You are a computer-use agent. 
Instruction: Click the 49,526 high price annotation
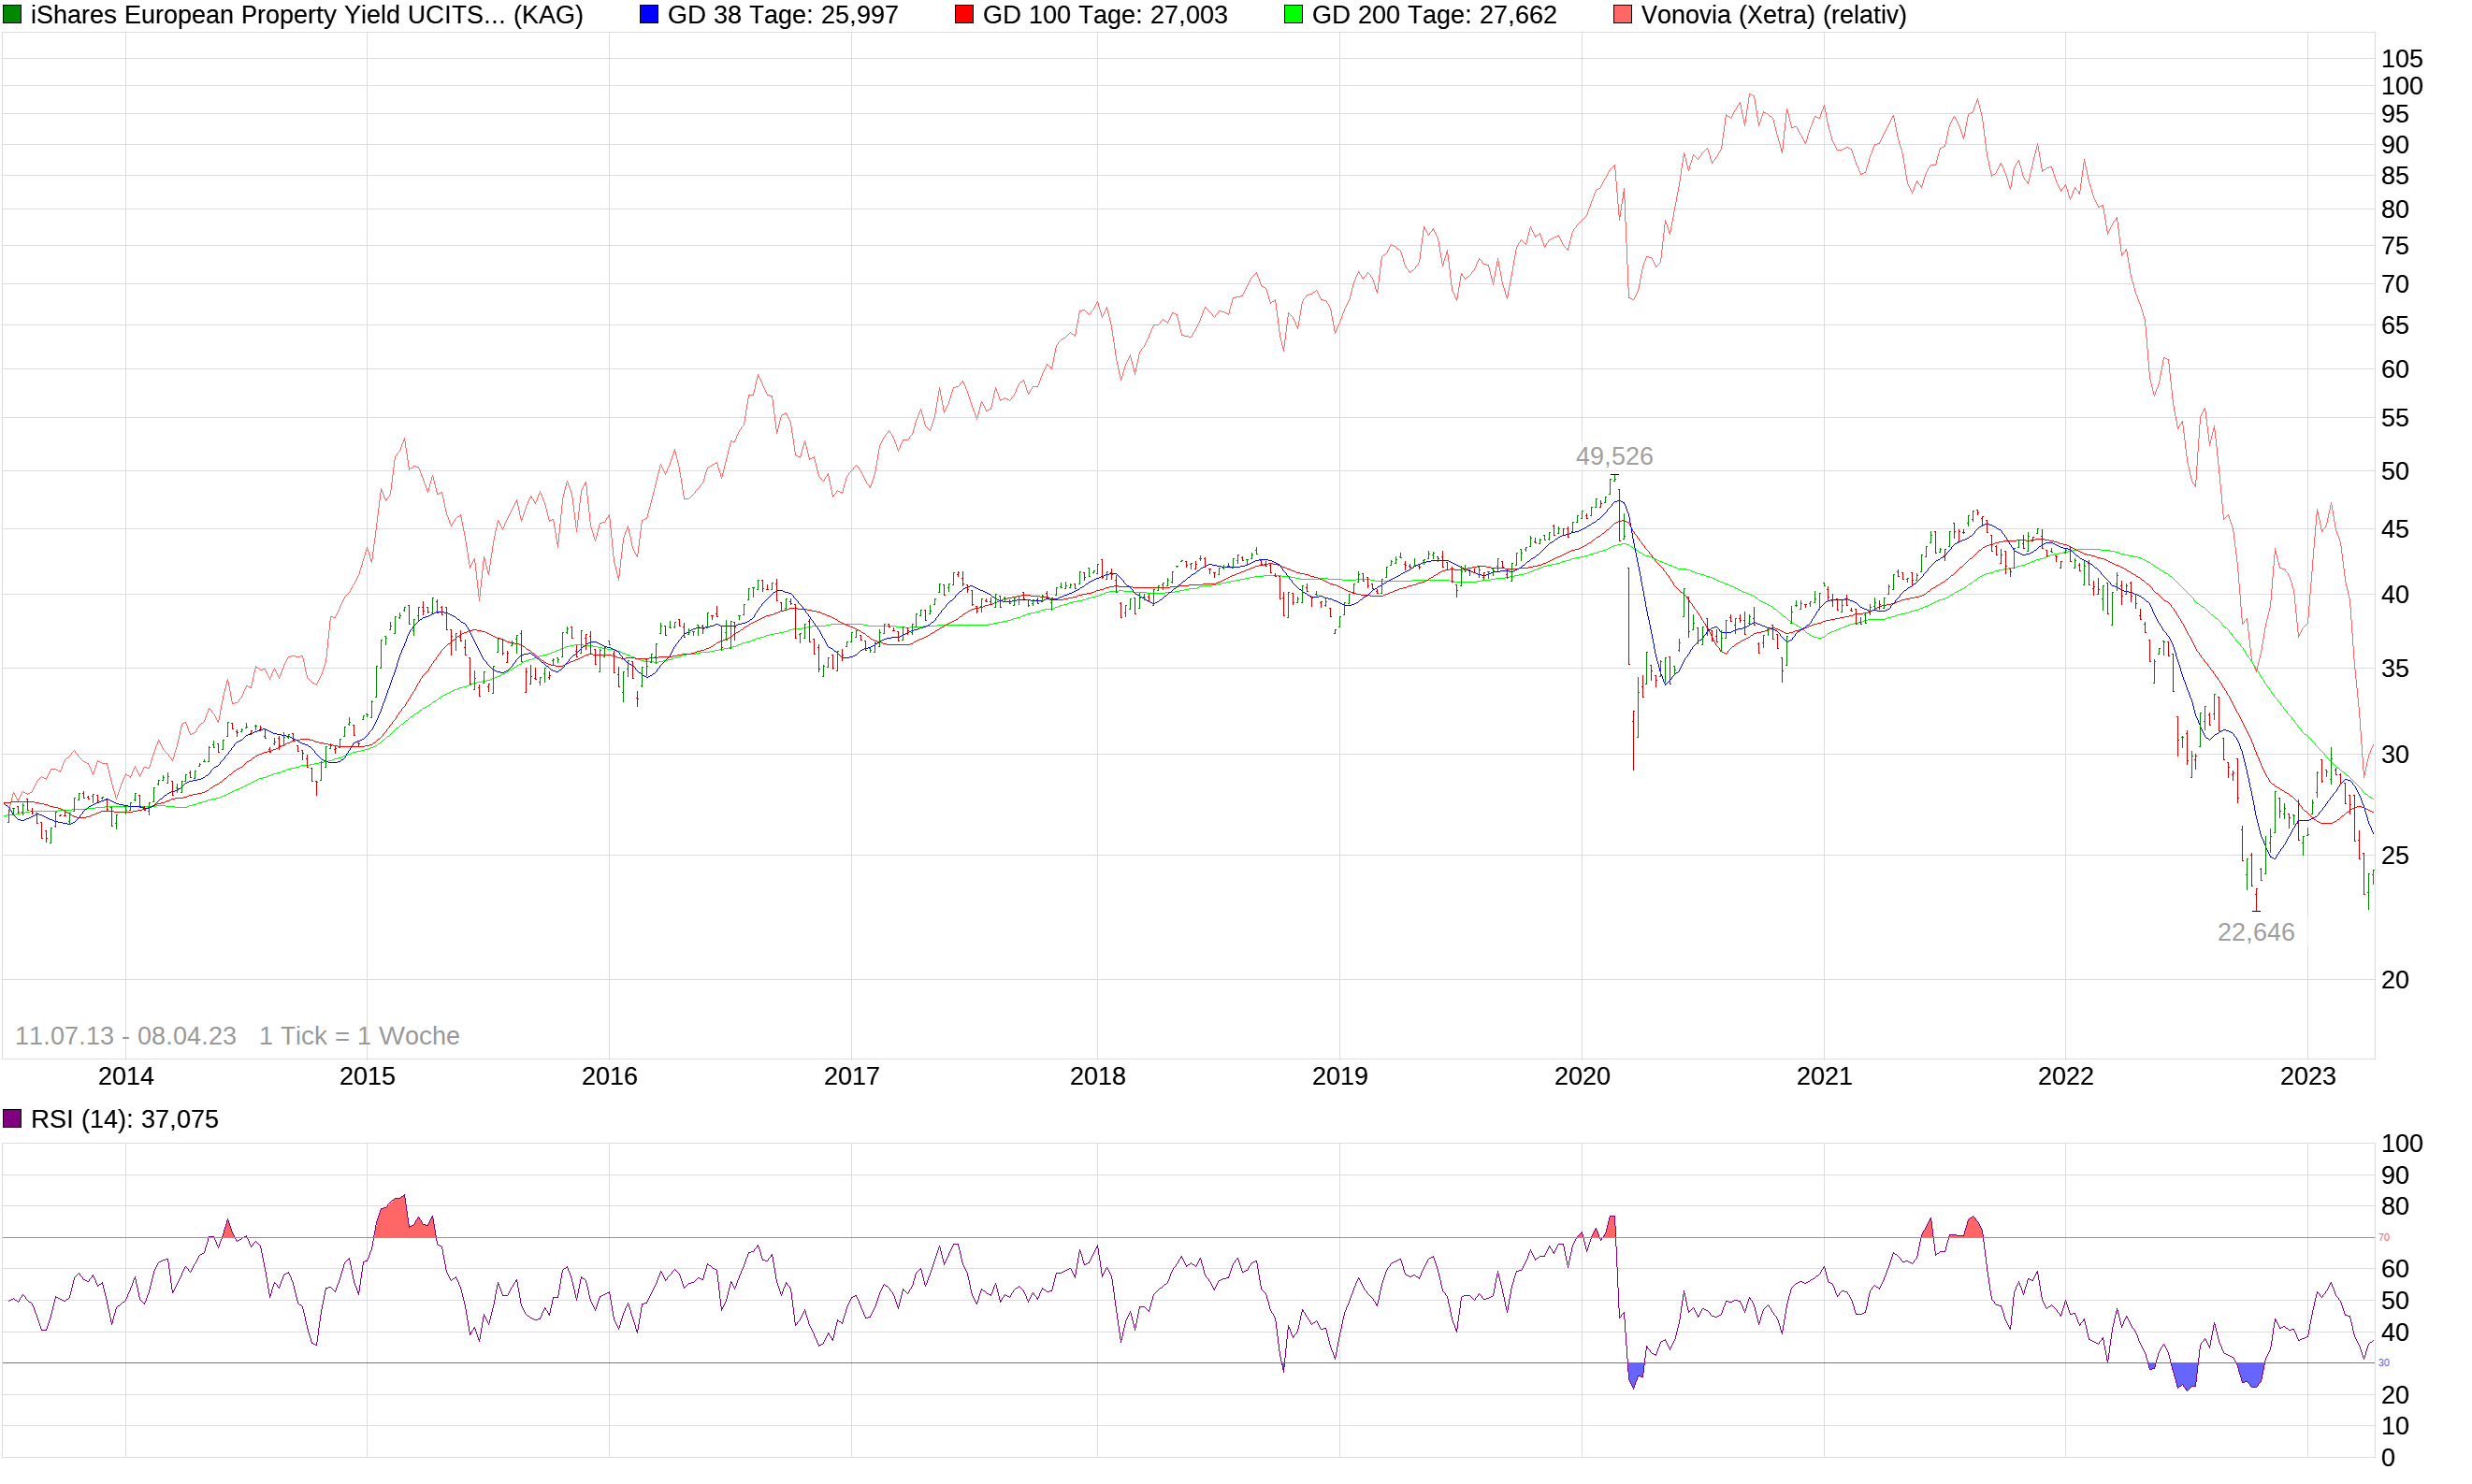point(1614,456)
